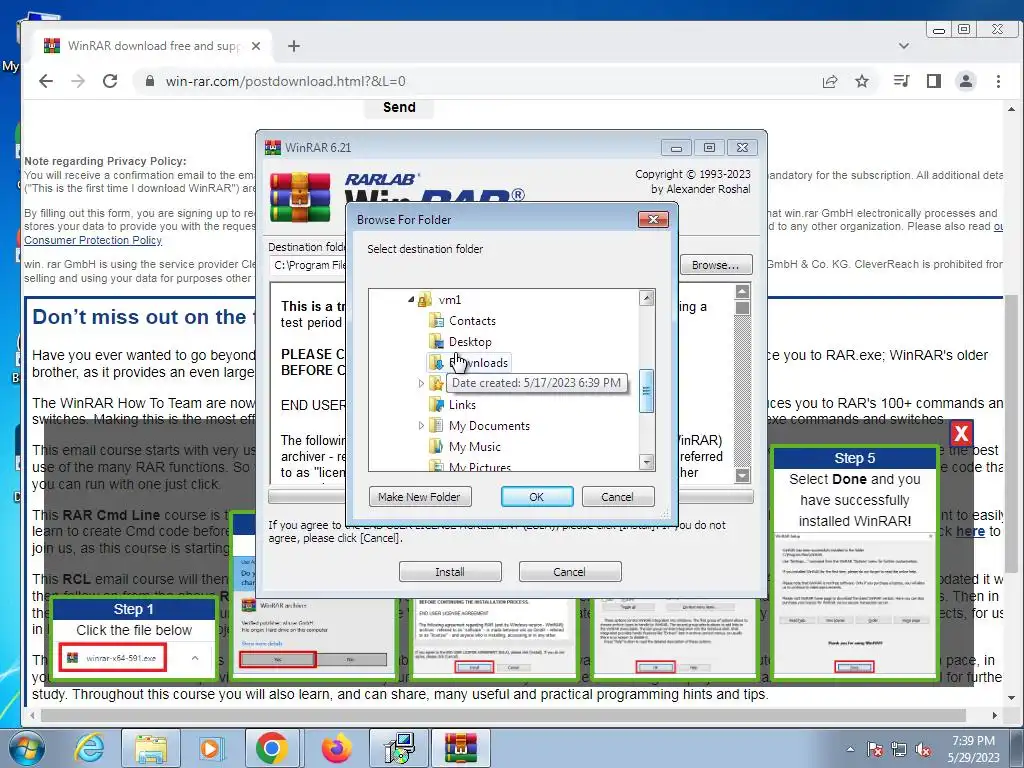This screenshot has height=768, width=1024.
Task: Close the WinRAR download tab
Action: coord(256,46)
